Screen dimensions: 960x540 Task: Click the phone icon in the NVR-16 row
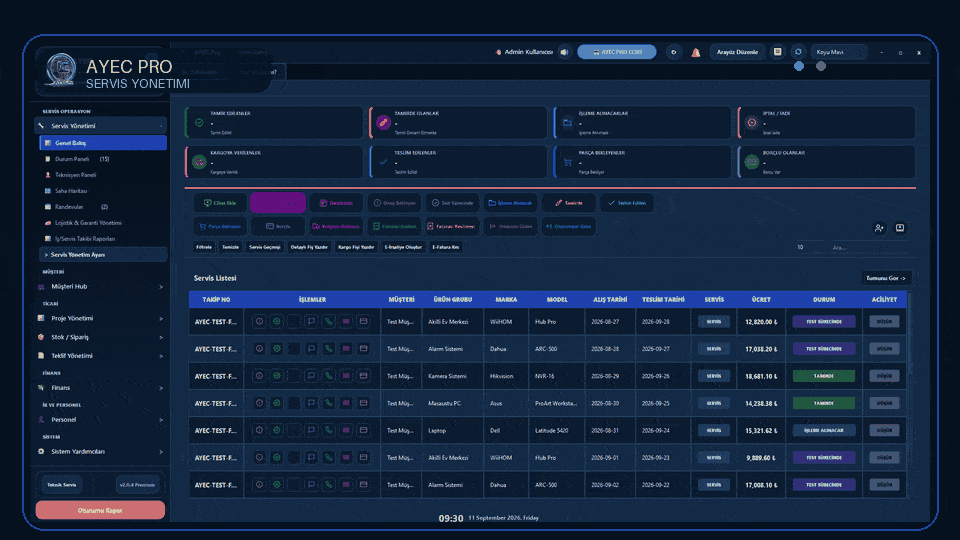pos(329,376)
